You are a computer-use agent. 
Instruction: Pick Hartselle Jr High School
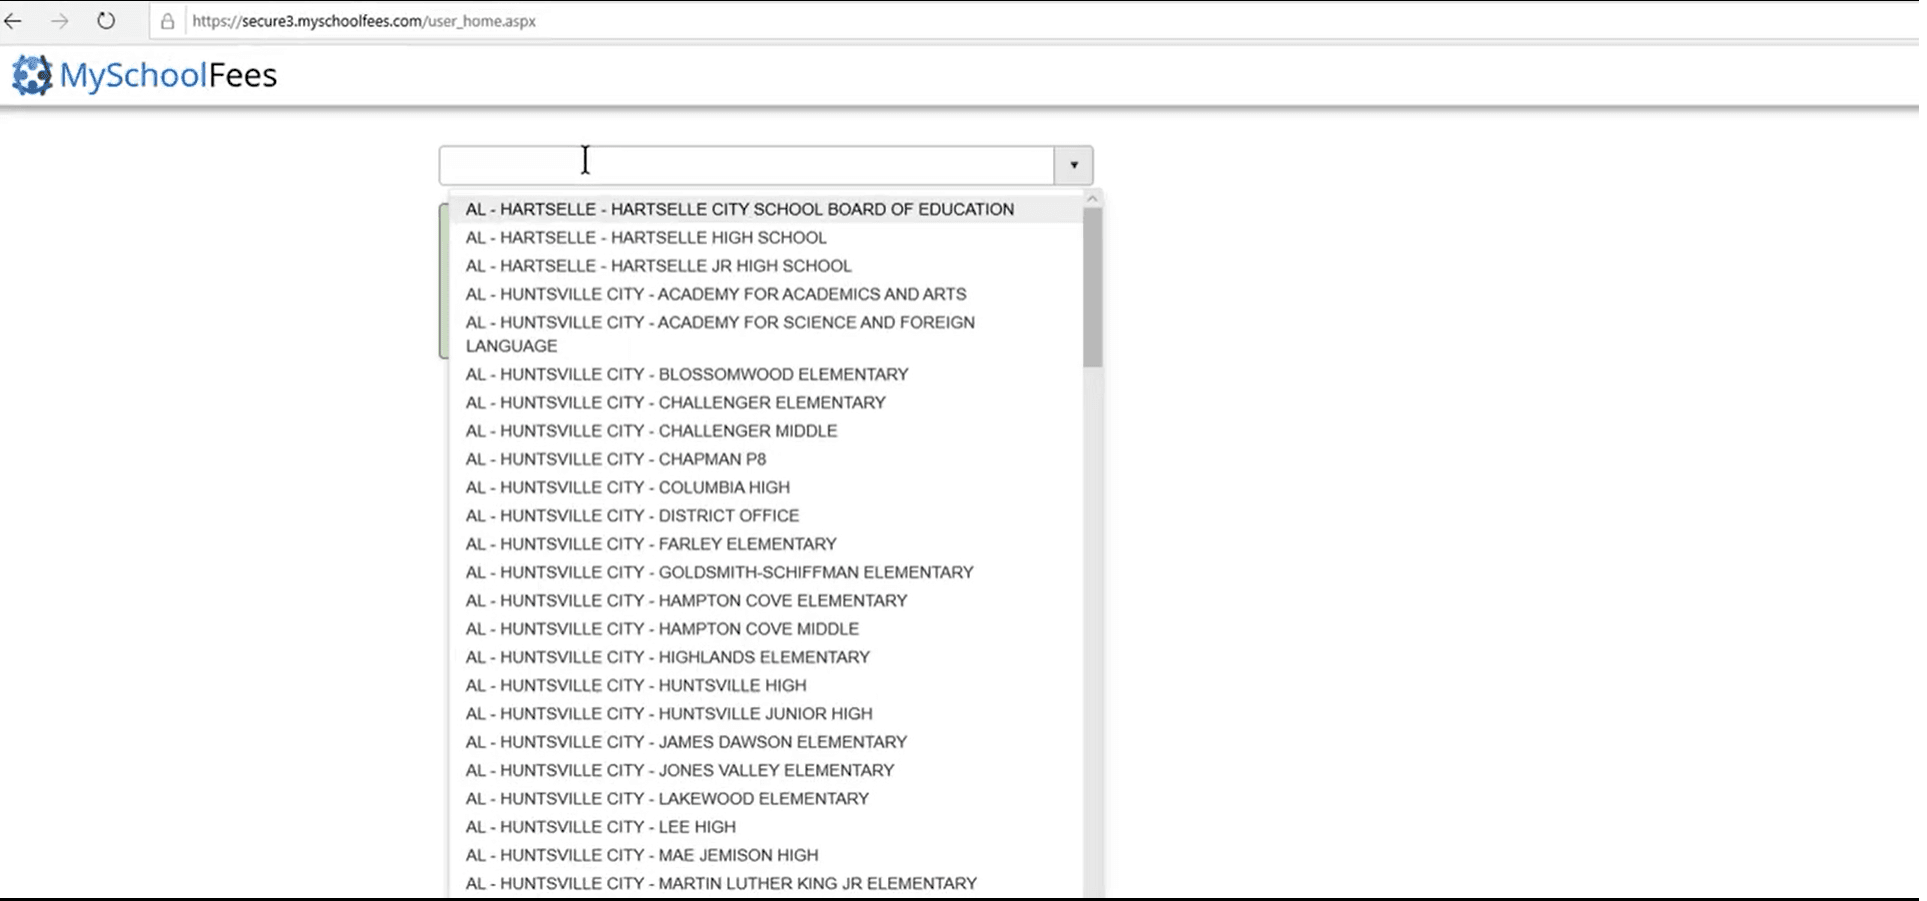pos(766,265)
